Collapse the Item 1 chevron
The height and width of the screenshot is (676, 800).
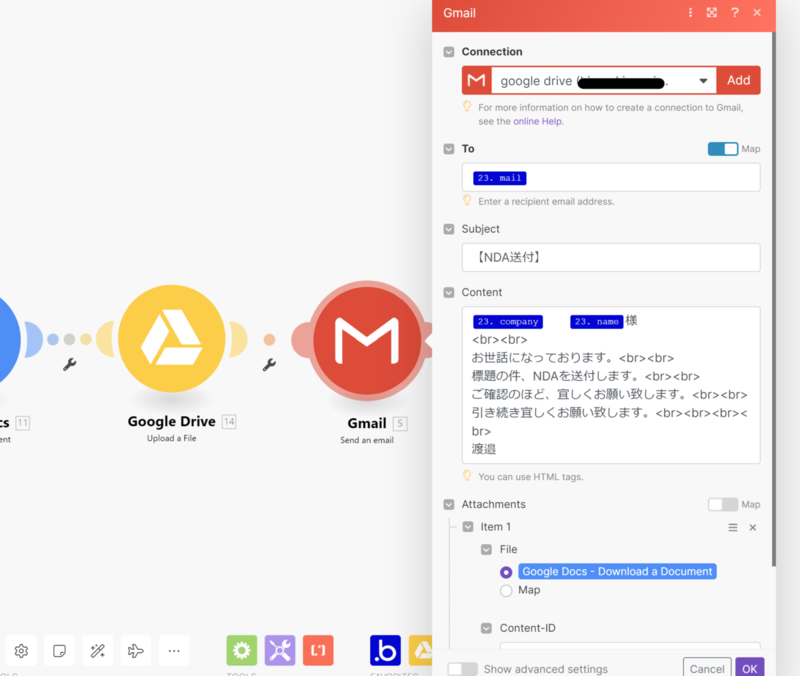click(x=468, y=527)
